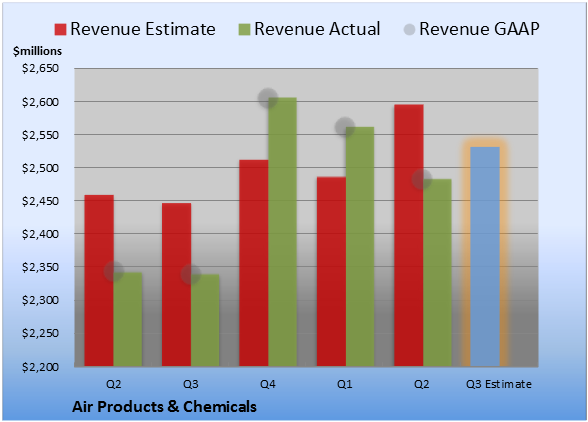Select the red estimate bar above Q4

tap(254, 263)
